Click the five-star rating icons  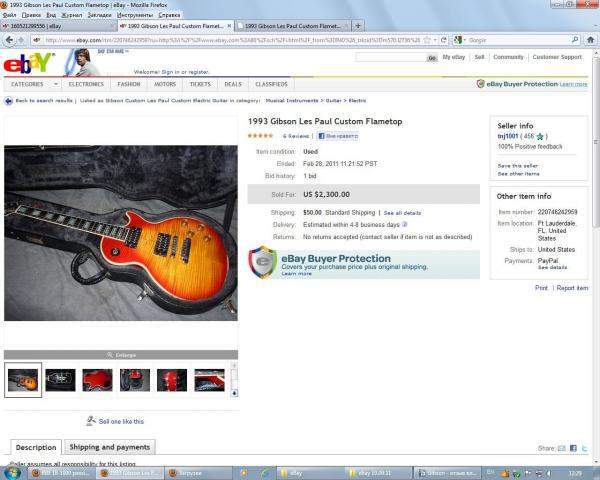[x=260, y=136]
